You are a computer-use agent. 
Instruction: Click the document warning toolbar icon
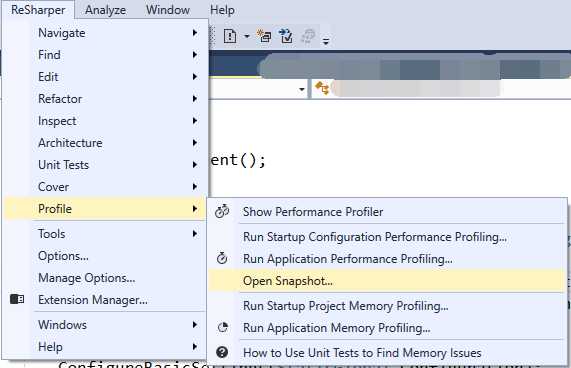tap(230, 36)
